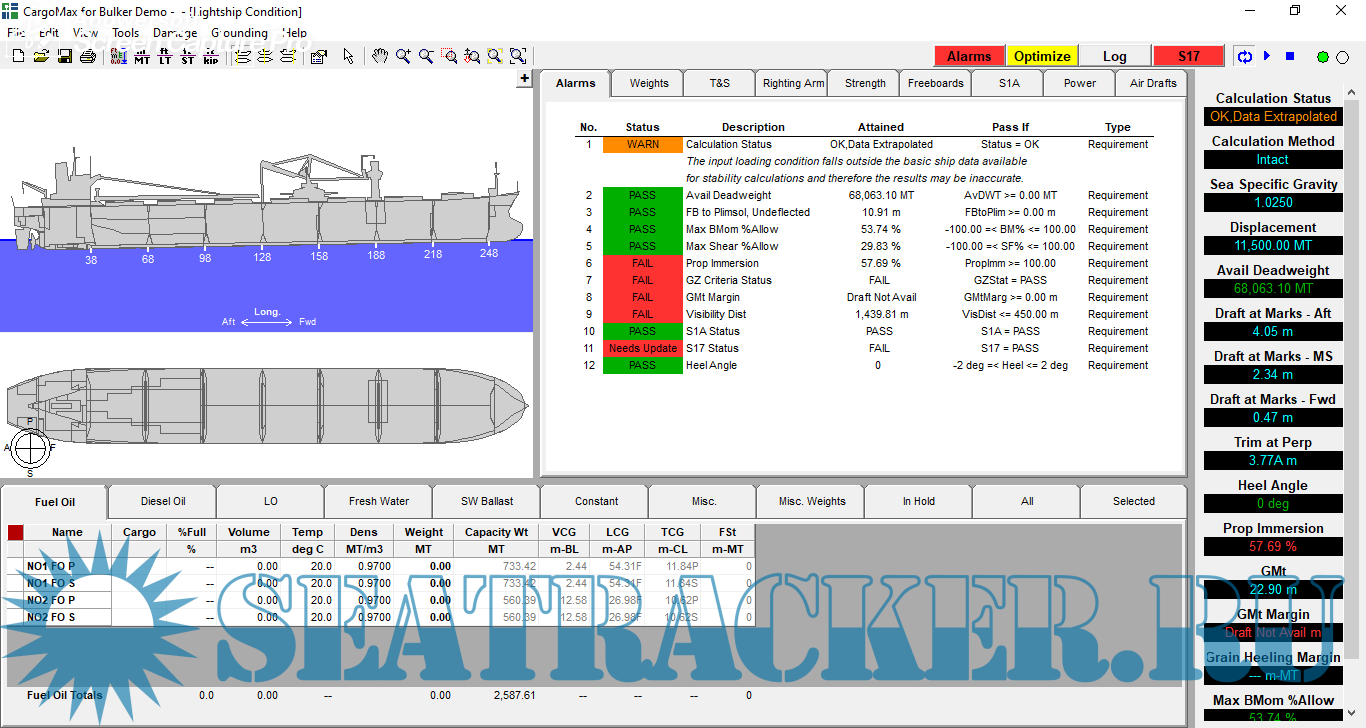This screenshot has width=1366, height=728.
Task: Click the NO1 FO P volume cell
Action: click(x=249, y=566)
